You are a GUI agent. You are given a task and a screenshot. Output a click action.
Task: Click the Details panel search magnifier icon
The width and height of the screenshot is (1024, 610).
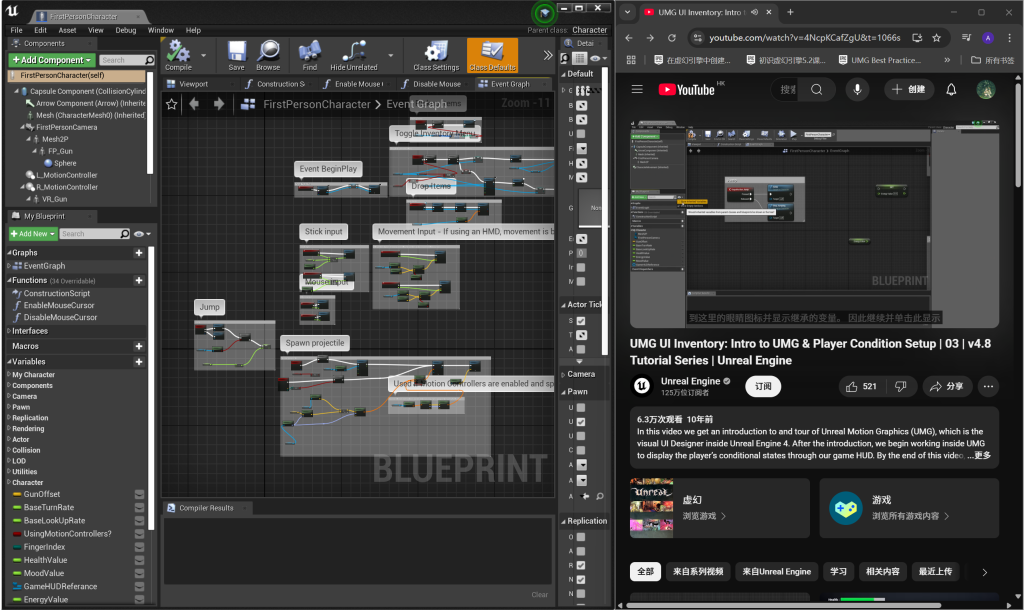tap(565, 59)
